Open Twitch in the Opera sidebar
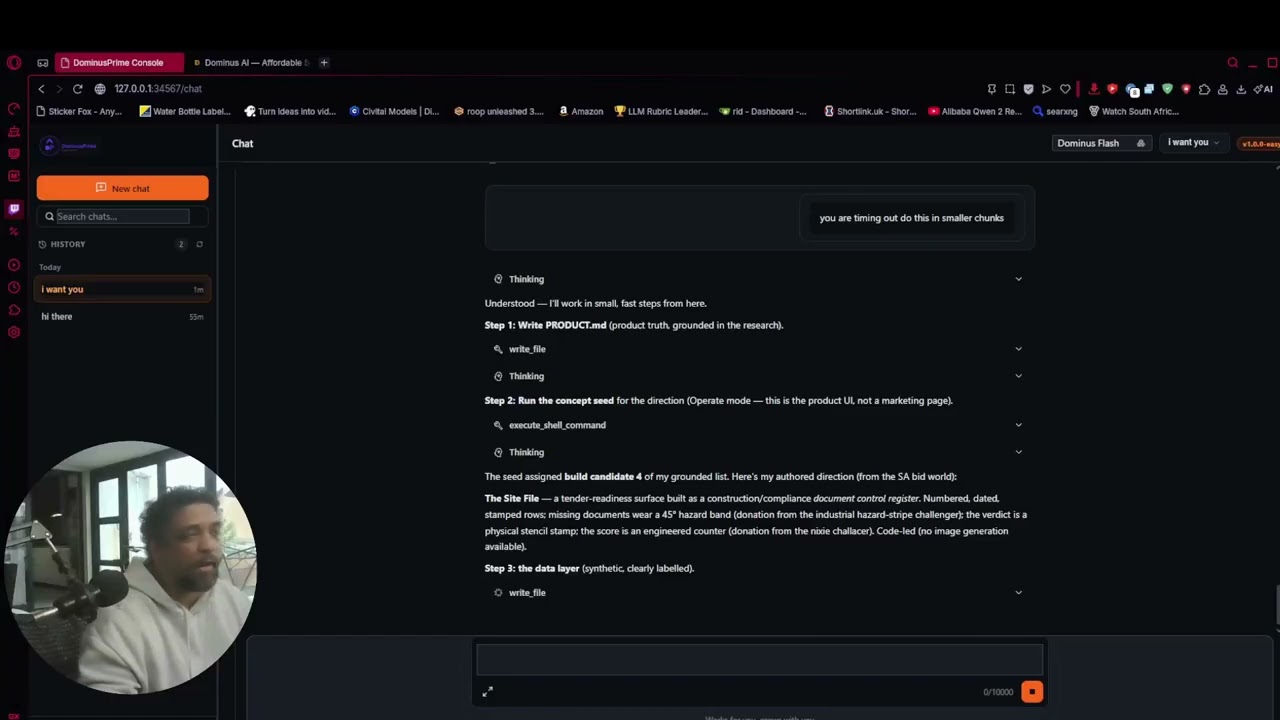The width and height of the screenshot is (1280, 720). point(14,208)
